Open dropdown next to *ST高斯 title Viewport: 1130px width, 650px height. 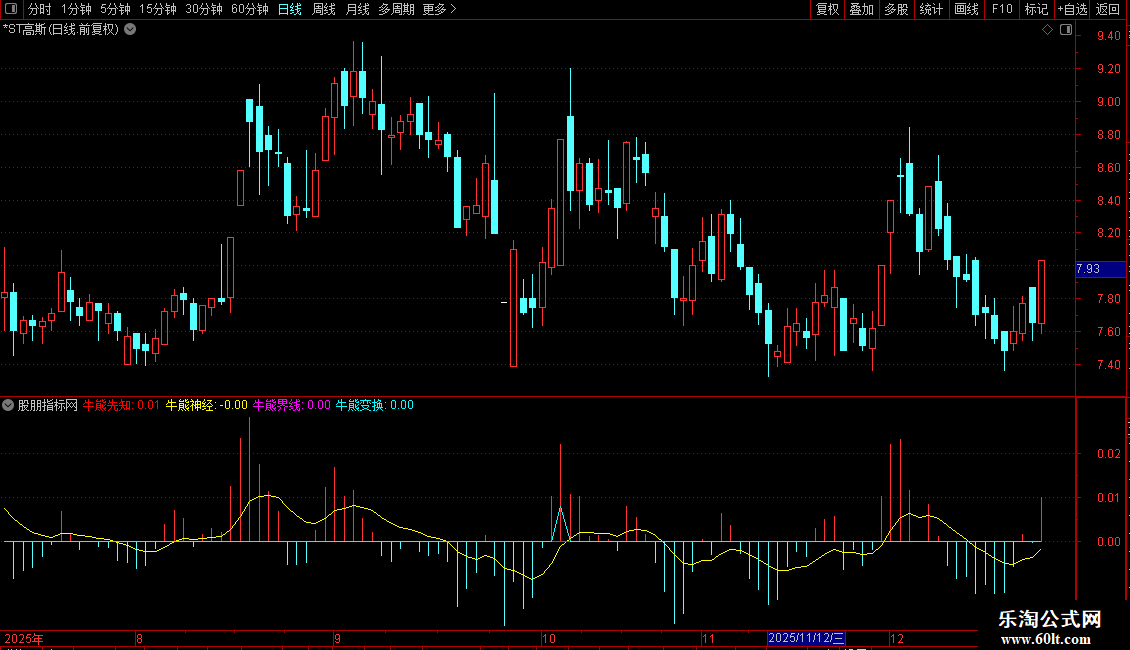click(130, 30)
